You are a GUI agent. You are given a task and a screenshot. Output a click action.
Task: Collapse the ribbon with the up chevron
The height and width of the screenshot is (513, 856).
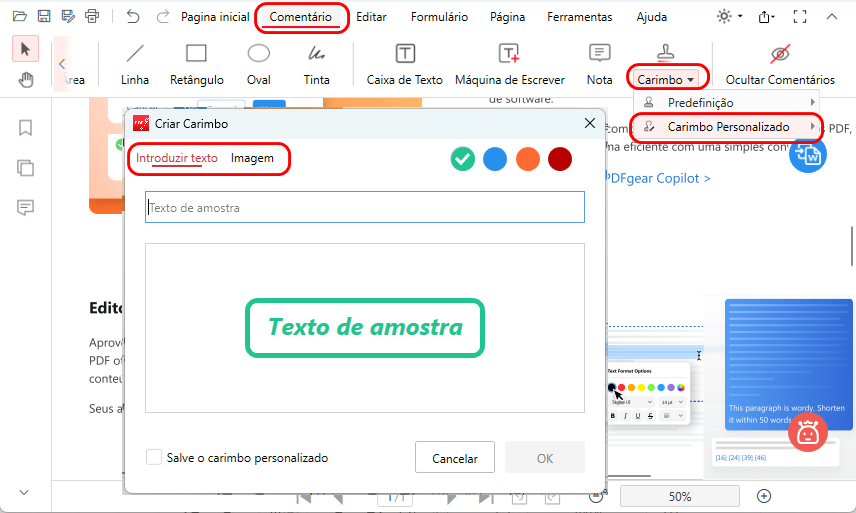[831, 16]
